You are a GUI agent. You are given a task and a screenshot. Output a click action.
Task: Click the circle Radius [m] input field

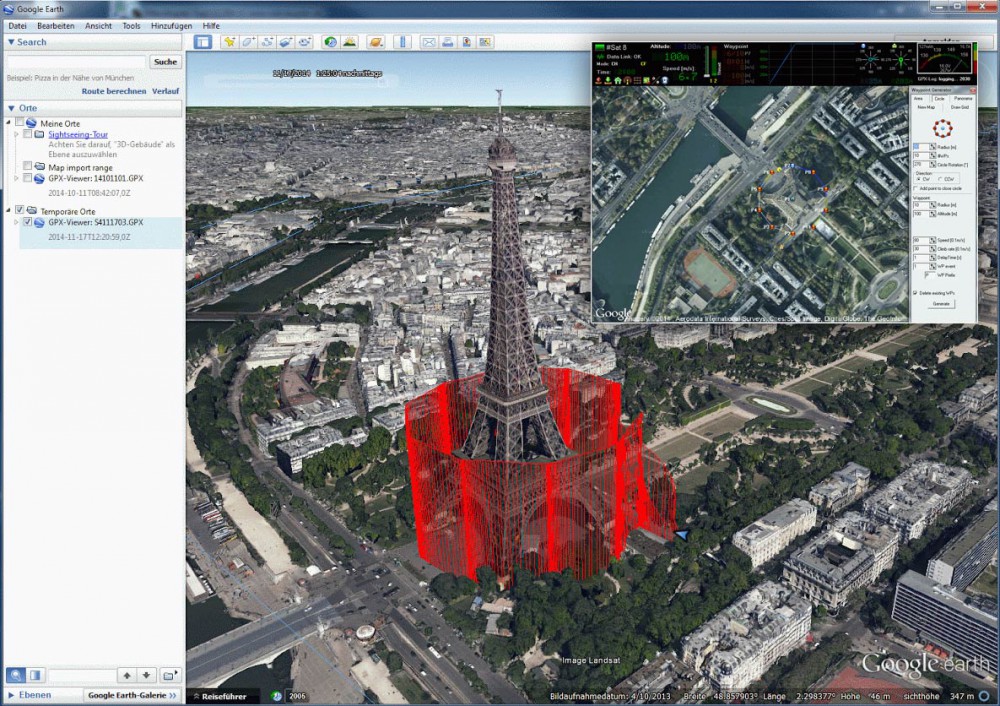tap(920, 147)
